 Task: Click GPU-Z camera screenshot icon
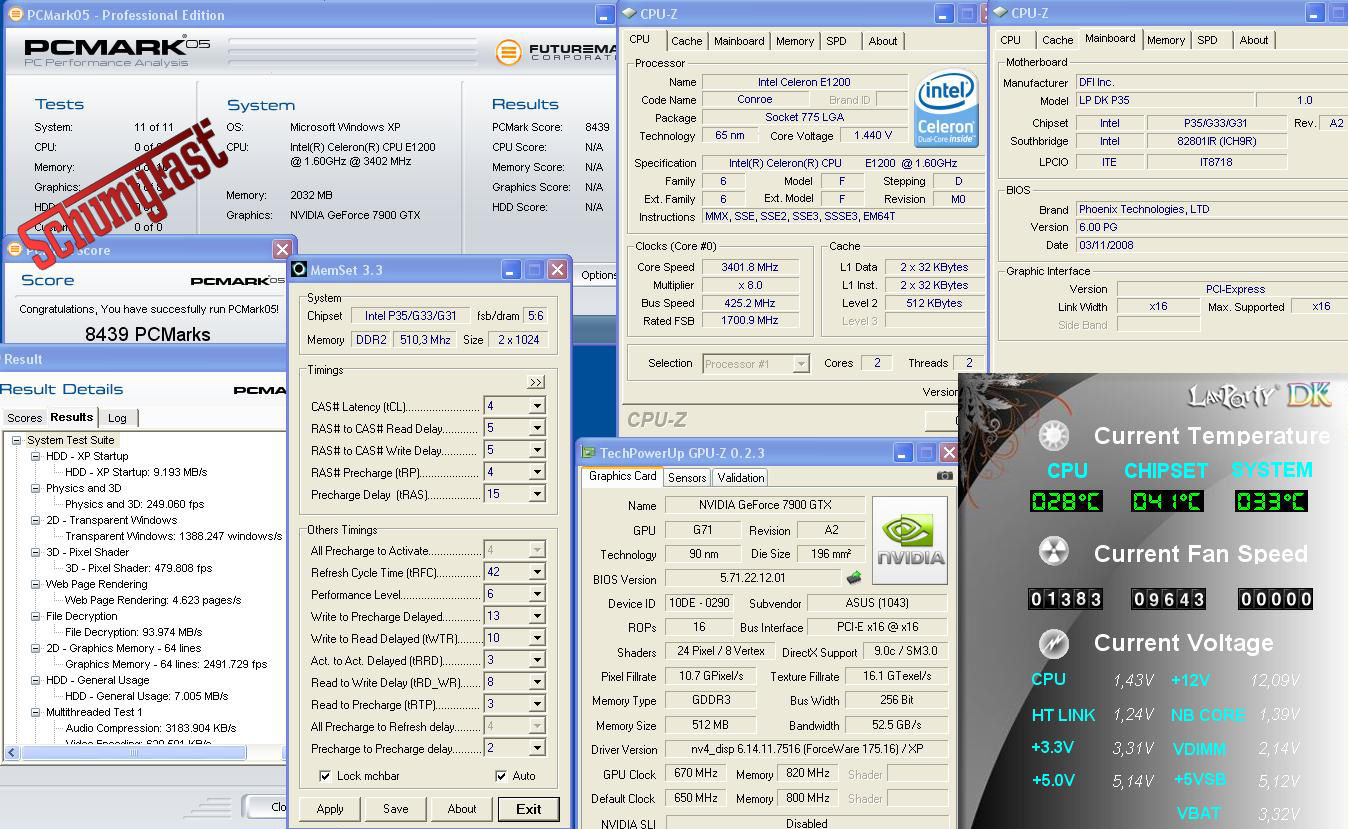[x=944, y=476]
